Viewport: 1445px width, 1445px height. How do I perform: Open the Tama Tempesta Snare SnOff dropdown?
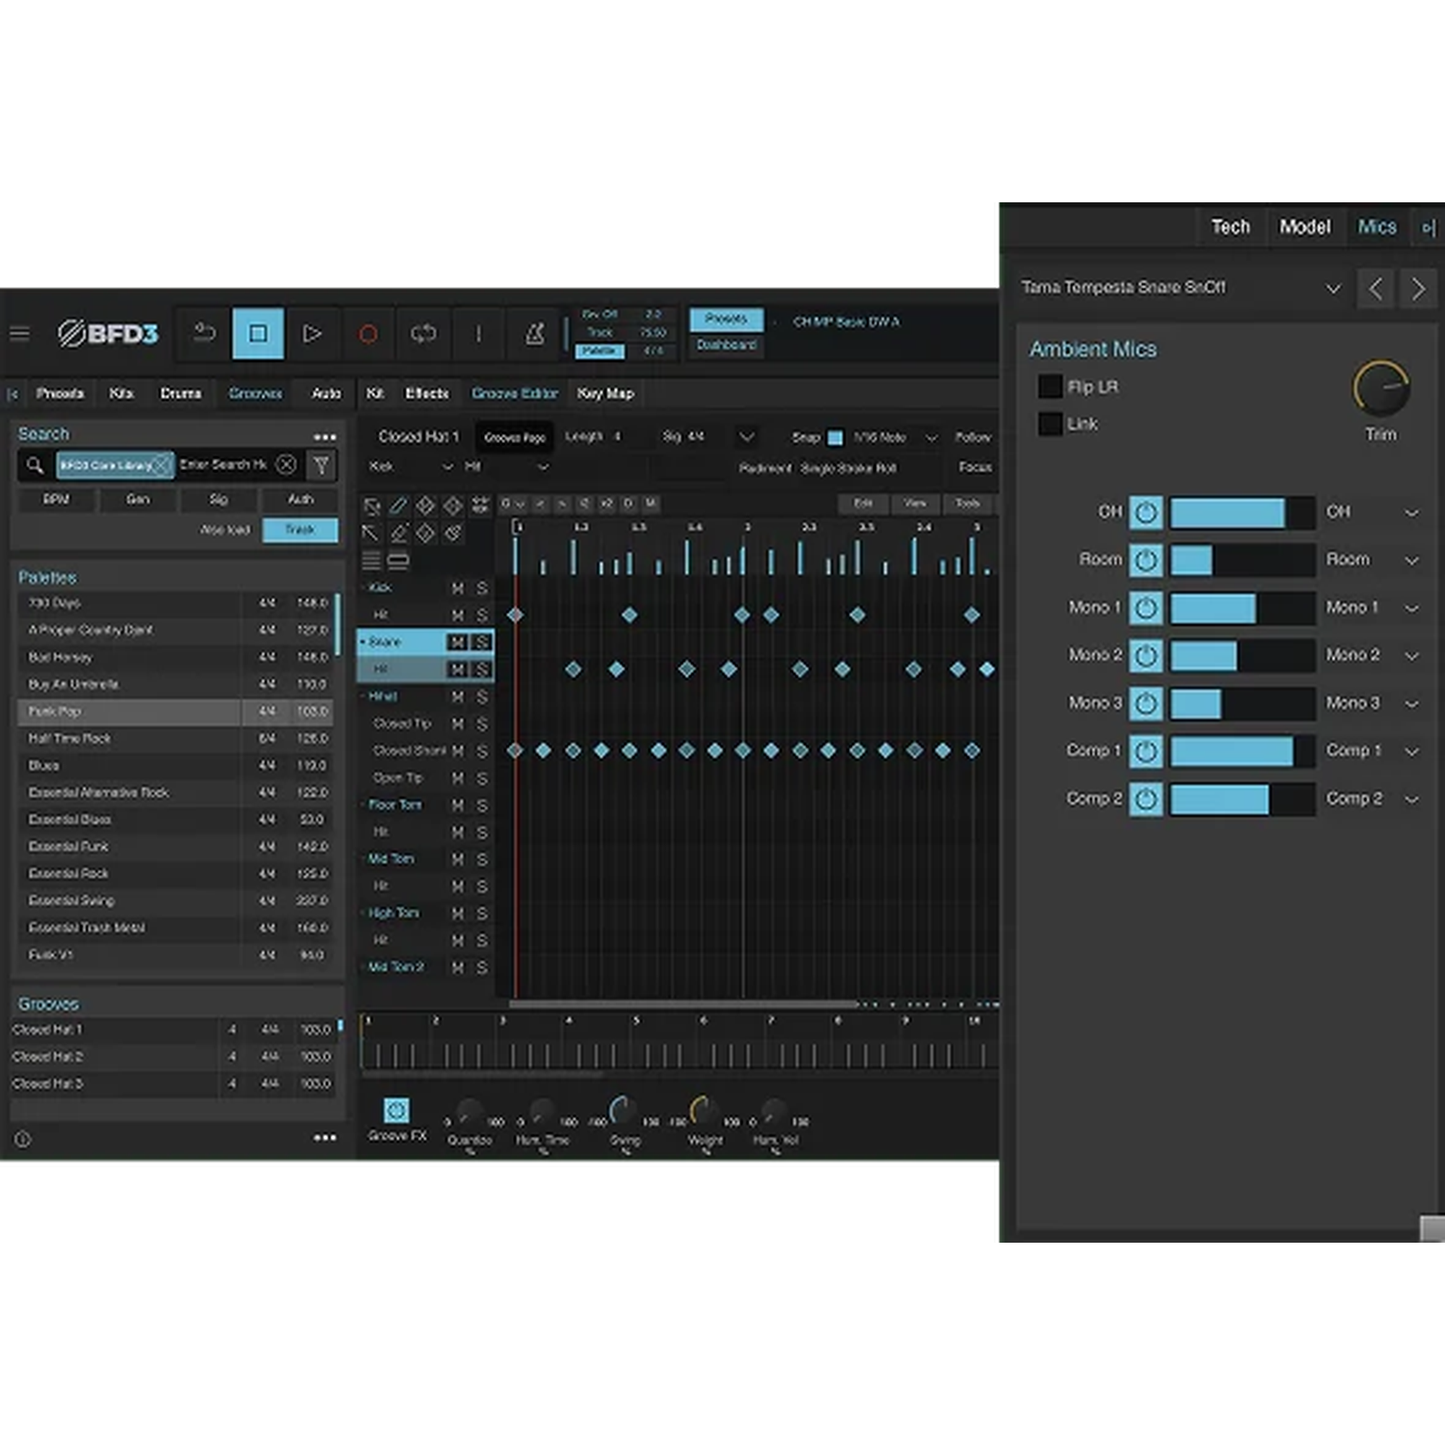click(x=1333, y=288)
